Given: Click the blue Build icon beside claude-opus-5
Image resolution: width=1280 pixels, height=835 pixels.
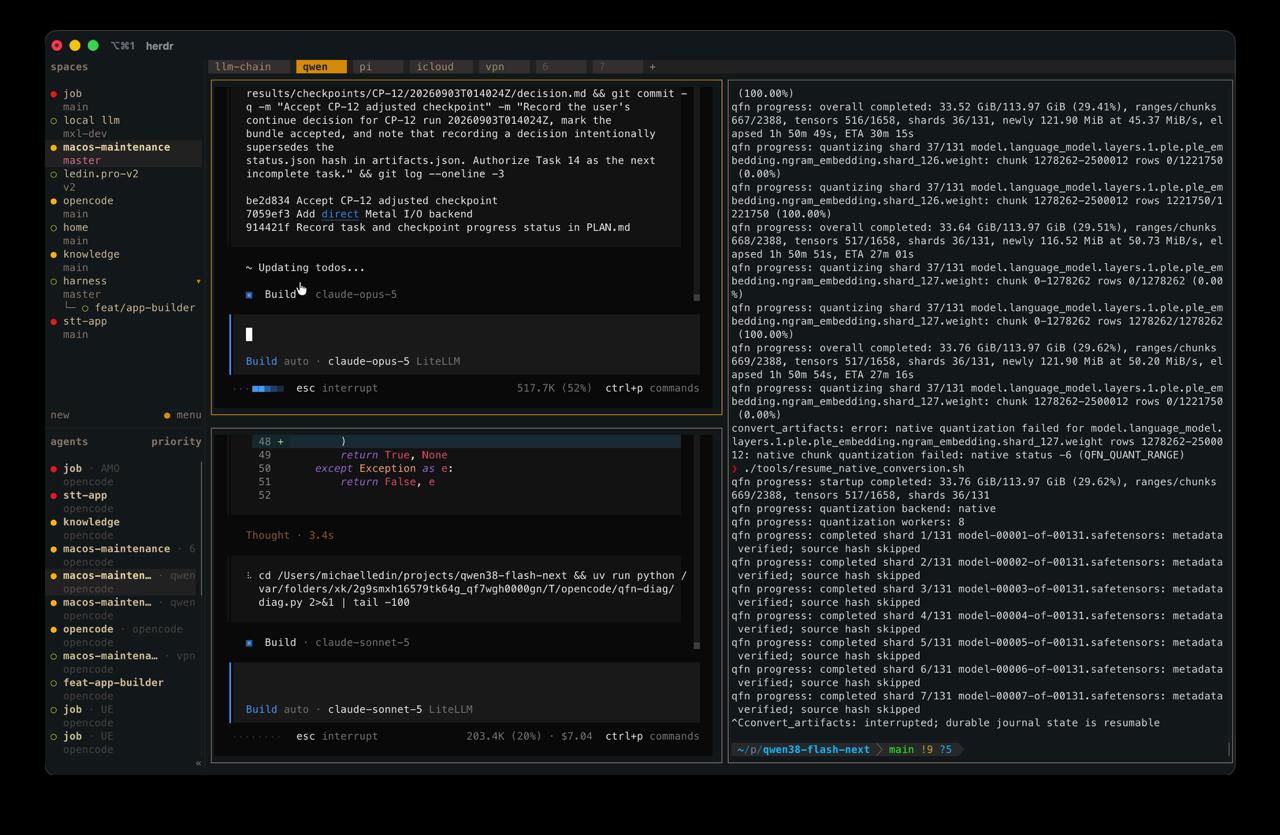Looking at the screenshot, I should 249,295.
